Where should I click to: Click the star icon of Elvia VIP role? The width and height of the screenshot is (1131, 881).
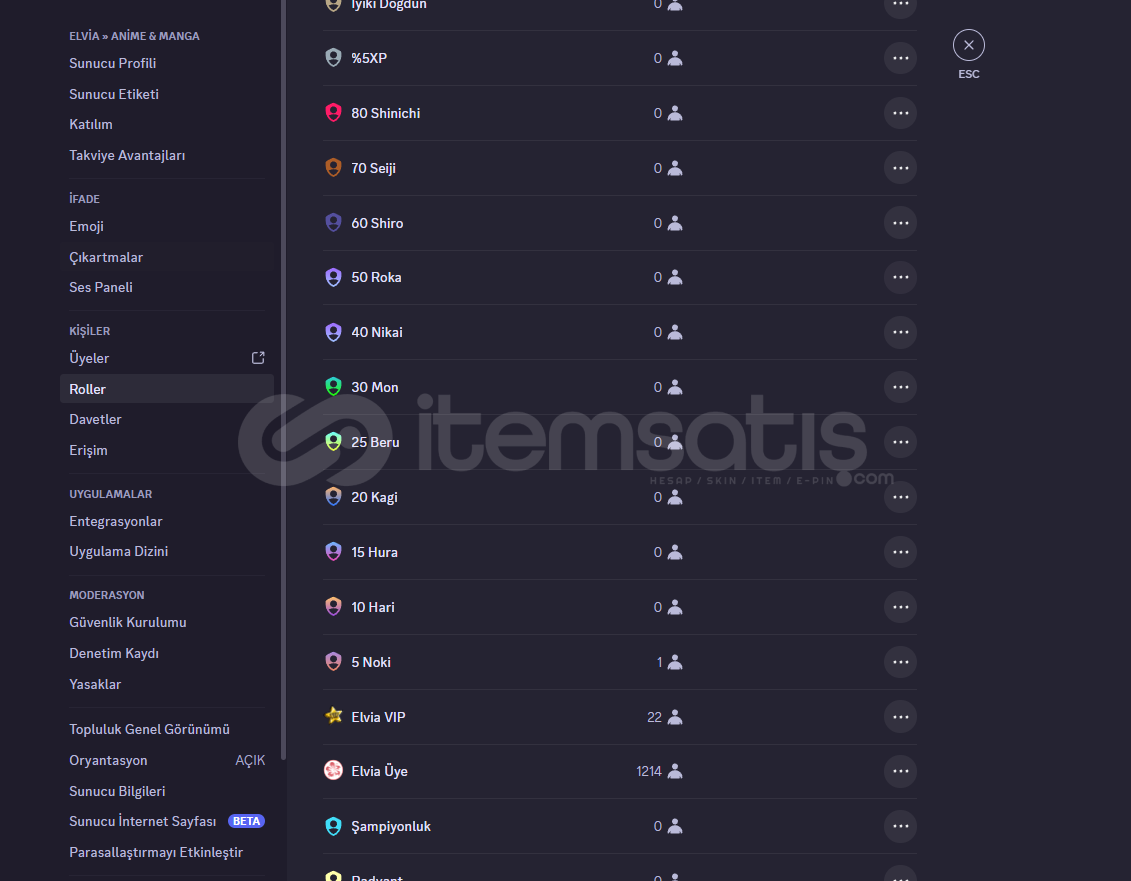point(333,716)
